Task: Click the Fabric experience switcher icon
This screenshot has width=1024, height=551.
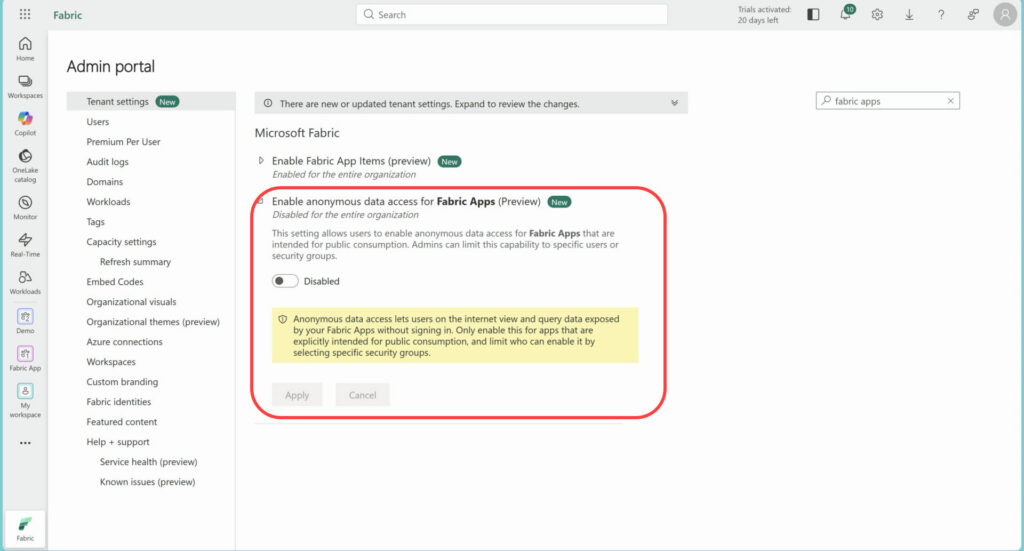Action: 25,529
